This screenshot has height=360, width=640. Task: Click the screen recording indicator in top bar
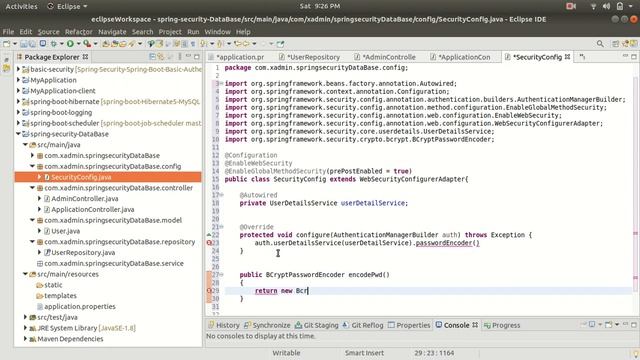(x=571, y=6)
